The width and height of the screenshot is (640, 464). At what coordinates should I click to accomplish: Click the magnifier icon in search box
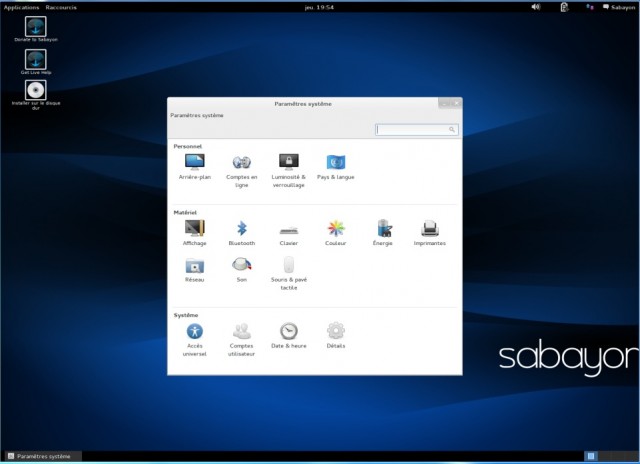tap(452, 129)
